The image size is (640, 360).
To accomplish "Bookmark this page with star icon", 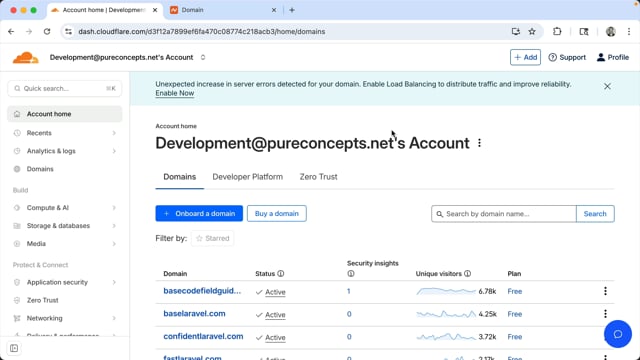I will [532, 31].
